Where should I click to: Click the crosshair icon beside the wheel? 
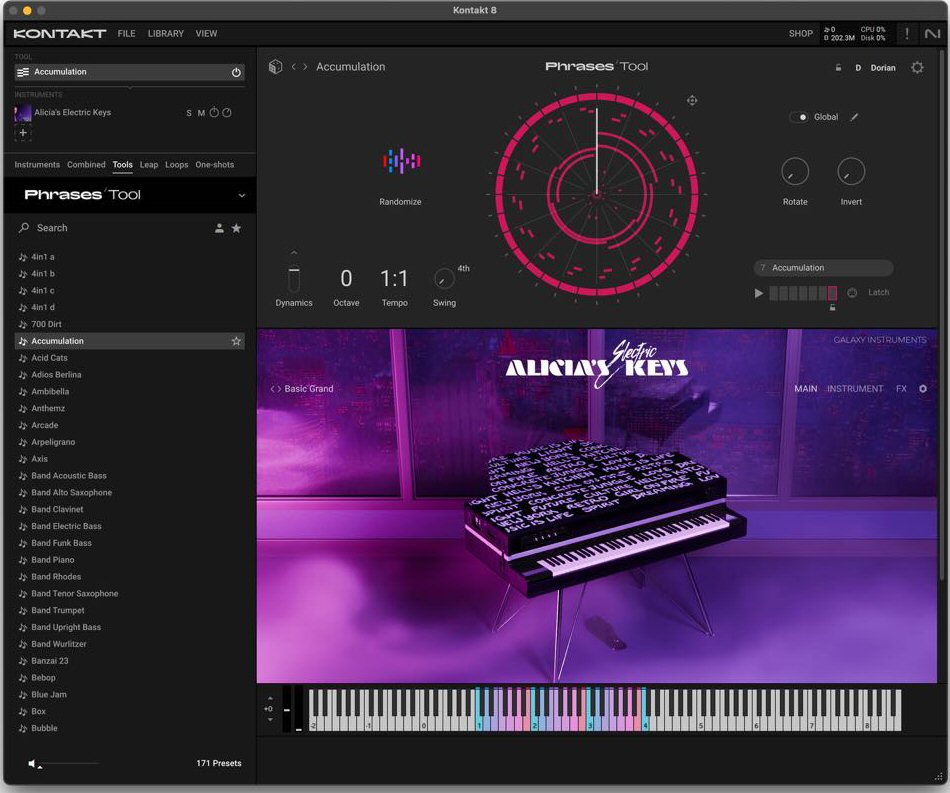tap(692, 101)
